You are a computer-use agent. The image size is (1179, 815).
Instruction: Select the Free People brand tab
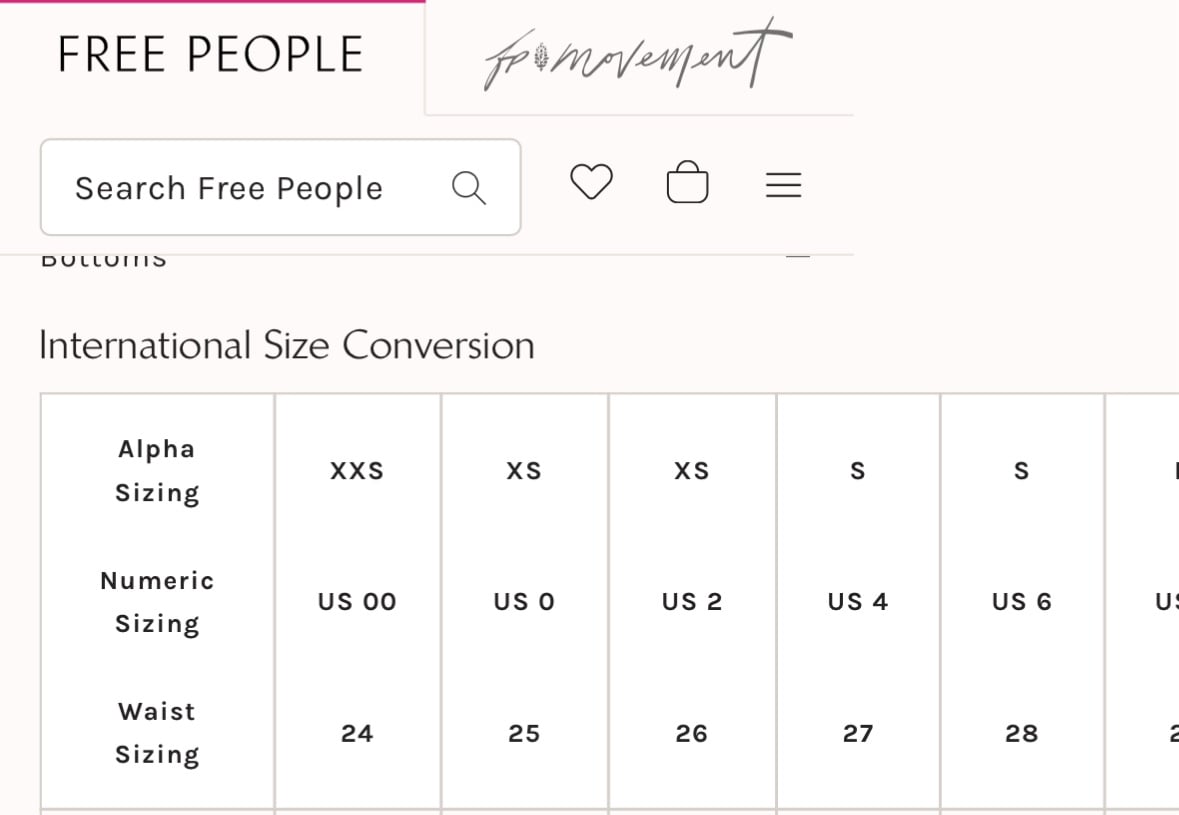pyautogui.click(x=211, y=55)
